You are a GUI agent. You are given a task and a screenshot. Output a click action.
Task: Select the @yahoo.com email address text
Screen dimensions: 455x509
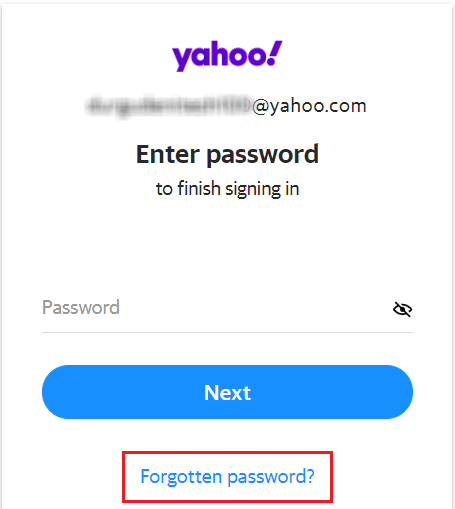pos(309,106)
